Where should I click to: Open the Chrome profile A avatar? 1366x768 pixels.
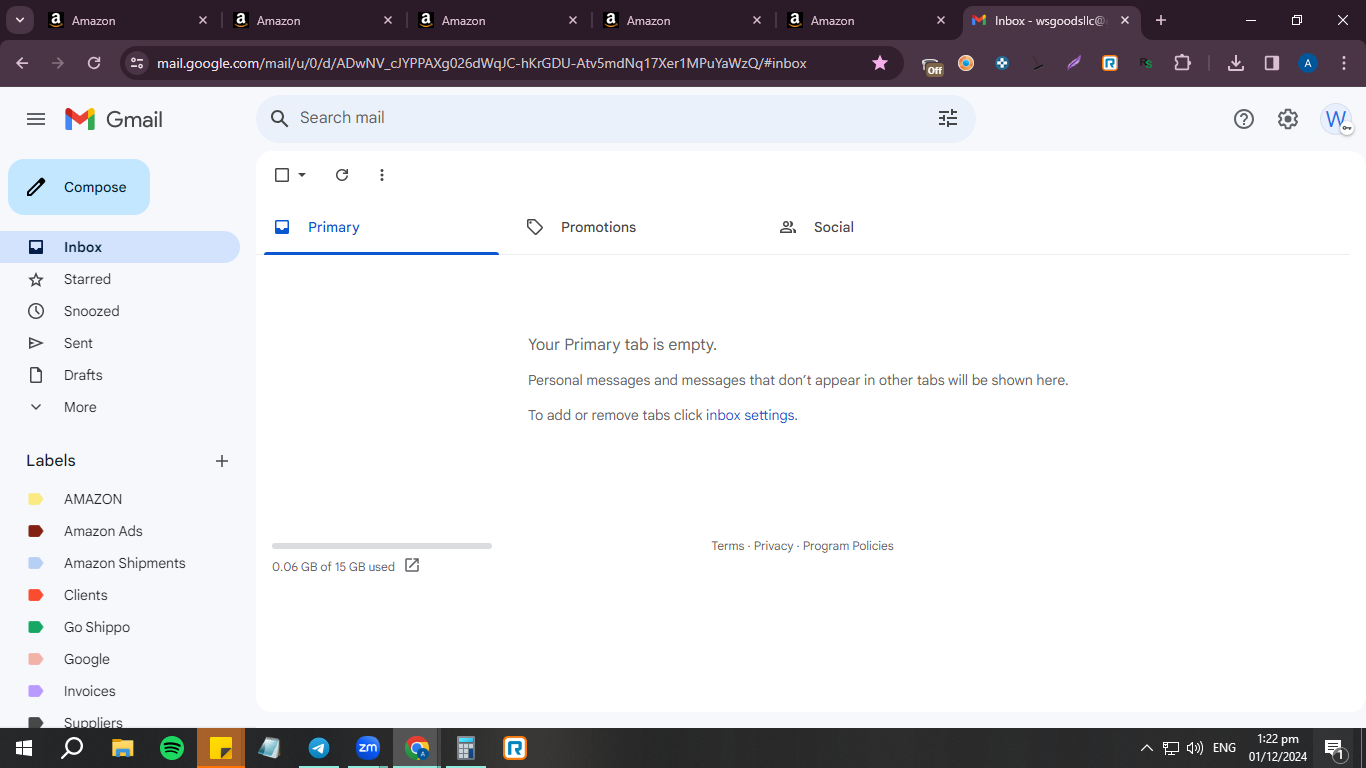pyautogui.click(x=1307, y=63)
